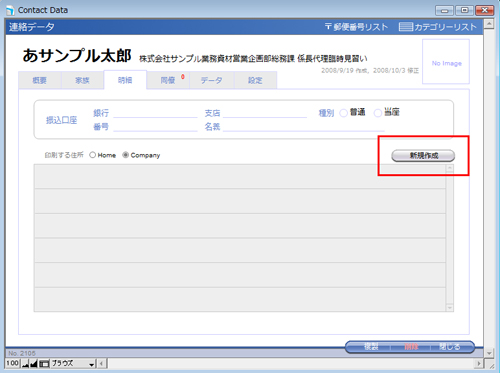Click the 複製 duplicate button

[371, 347]
